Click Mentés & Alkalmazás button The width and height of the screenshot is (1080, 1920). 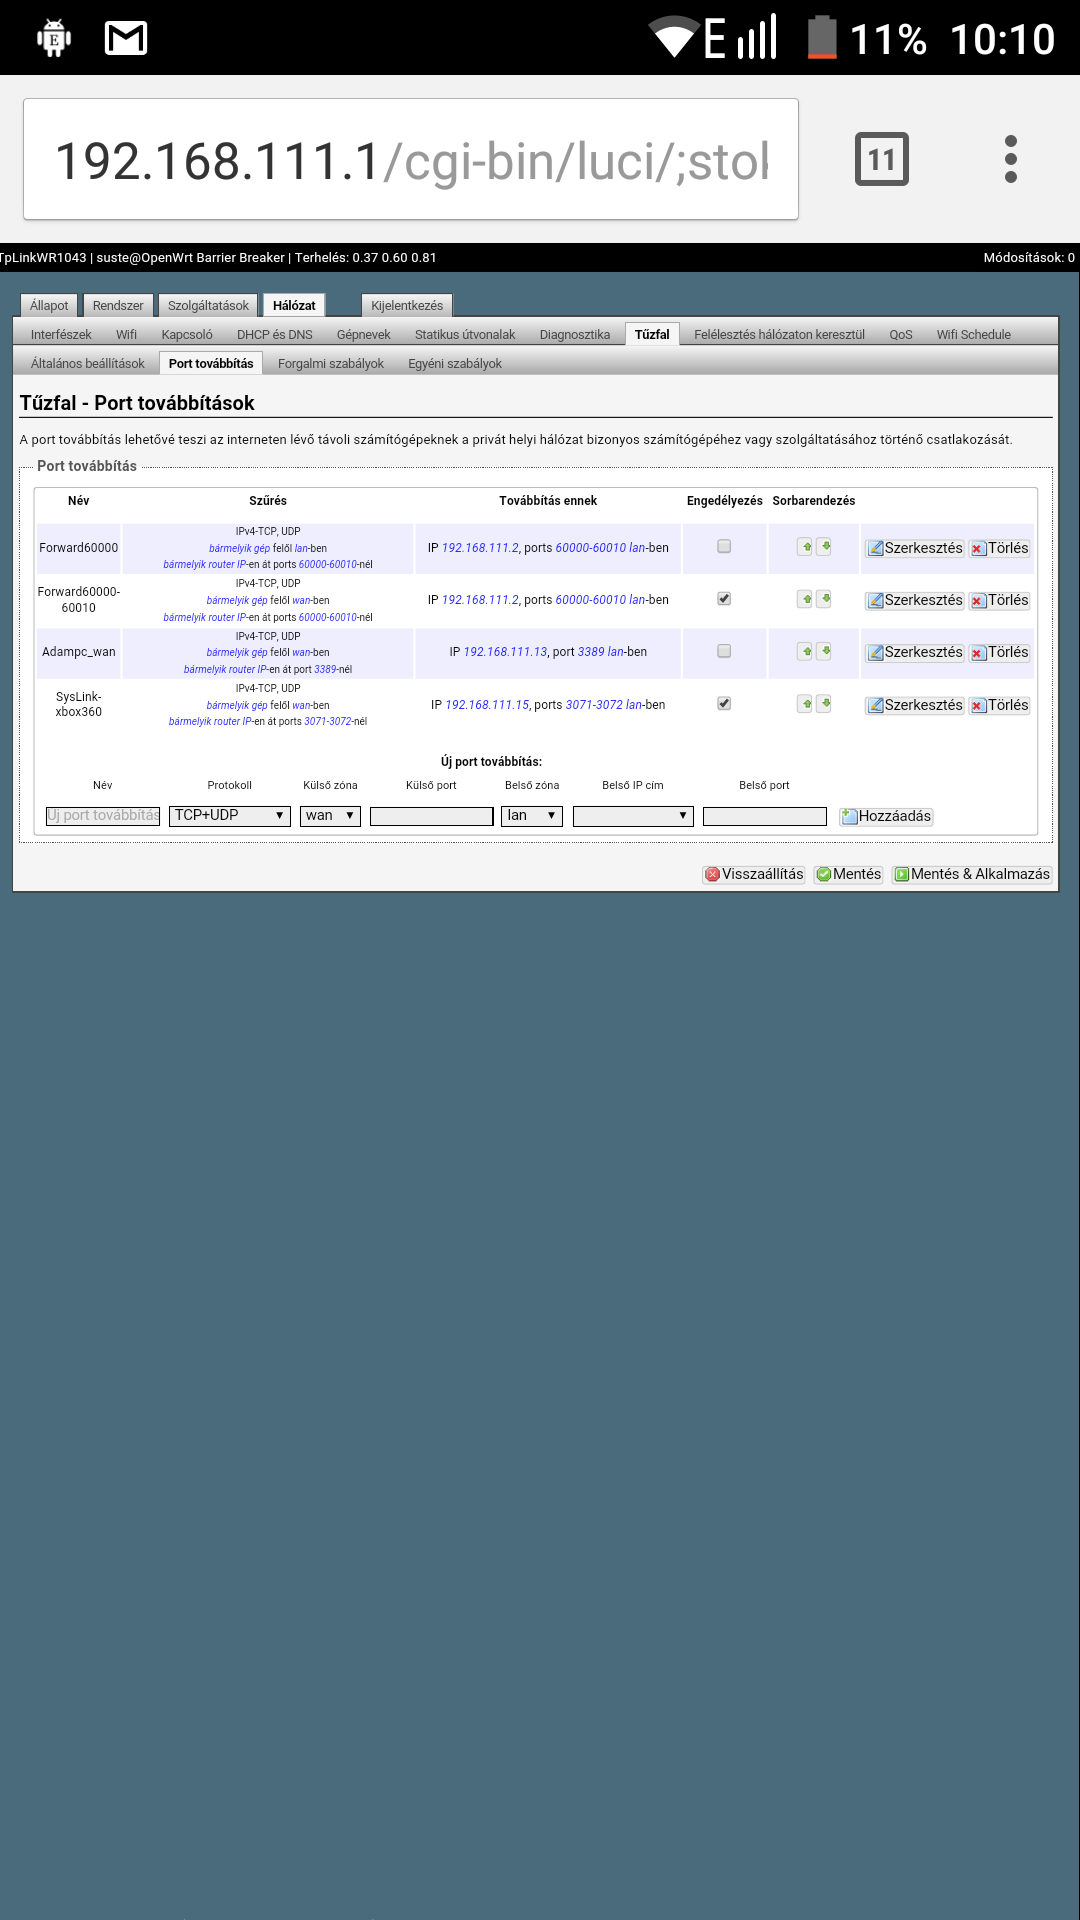pyautogui.click(x=972, y=874)
